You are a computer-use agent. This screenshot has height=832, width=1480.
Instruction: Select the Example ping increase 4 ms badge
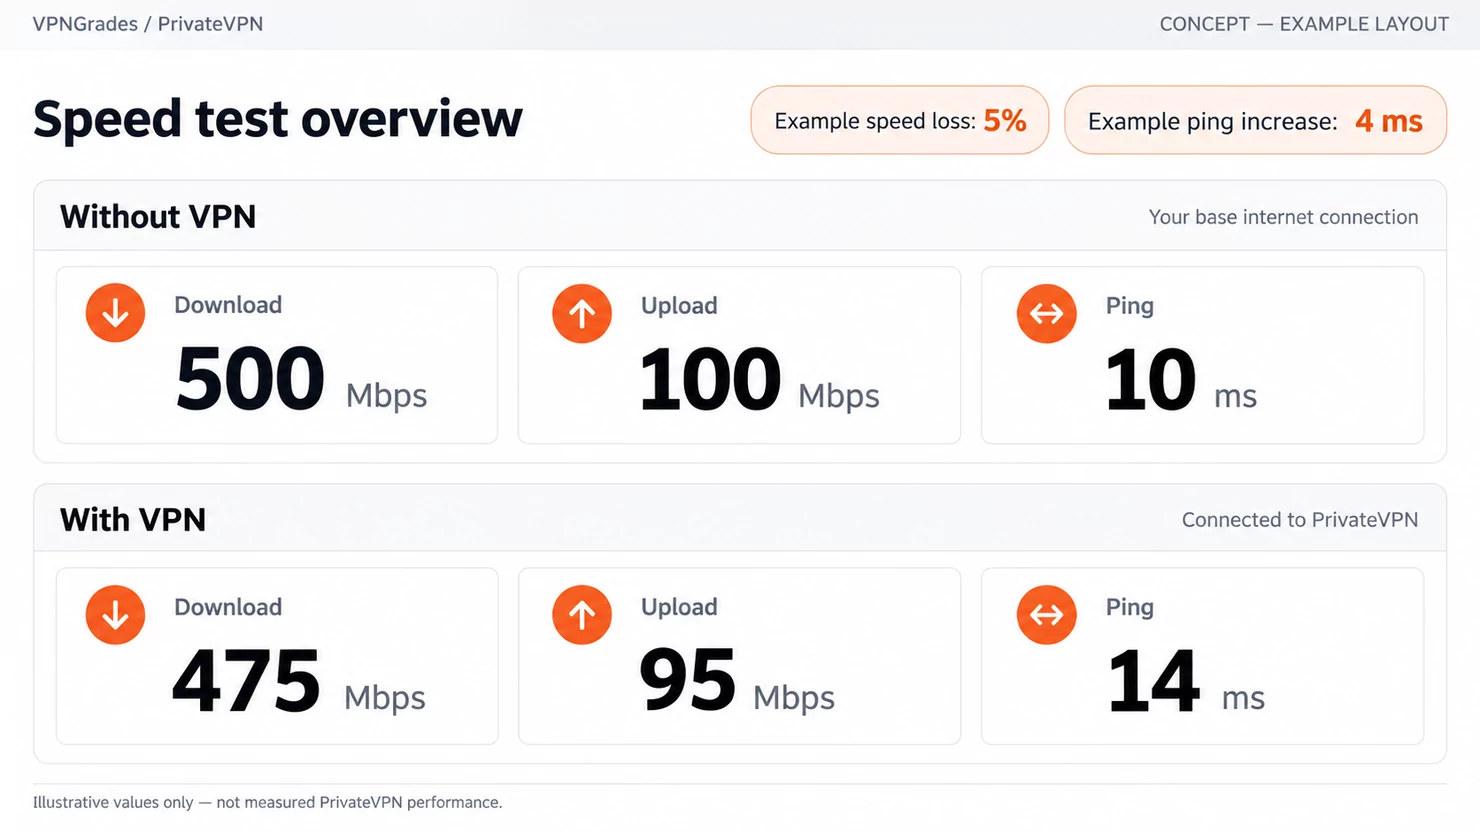point(1255,120)
